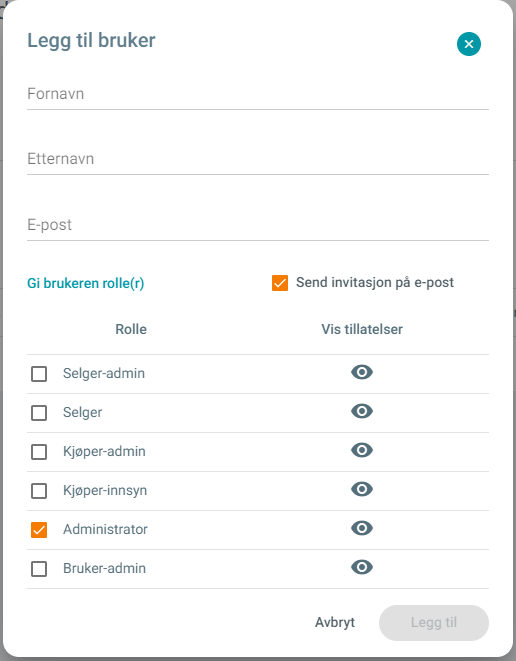This screenshot has width=516, height=661.
Task: Disable Send invitasjon på e-post checkbox
Action: pyautogui.click(x=280, y=283)
